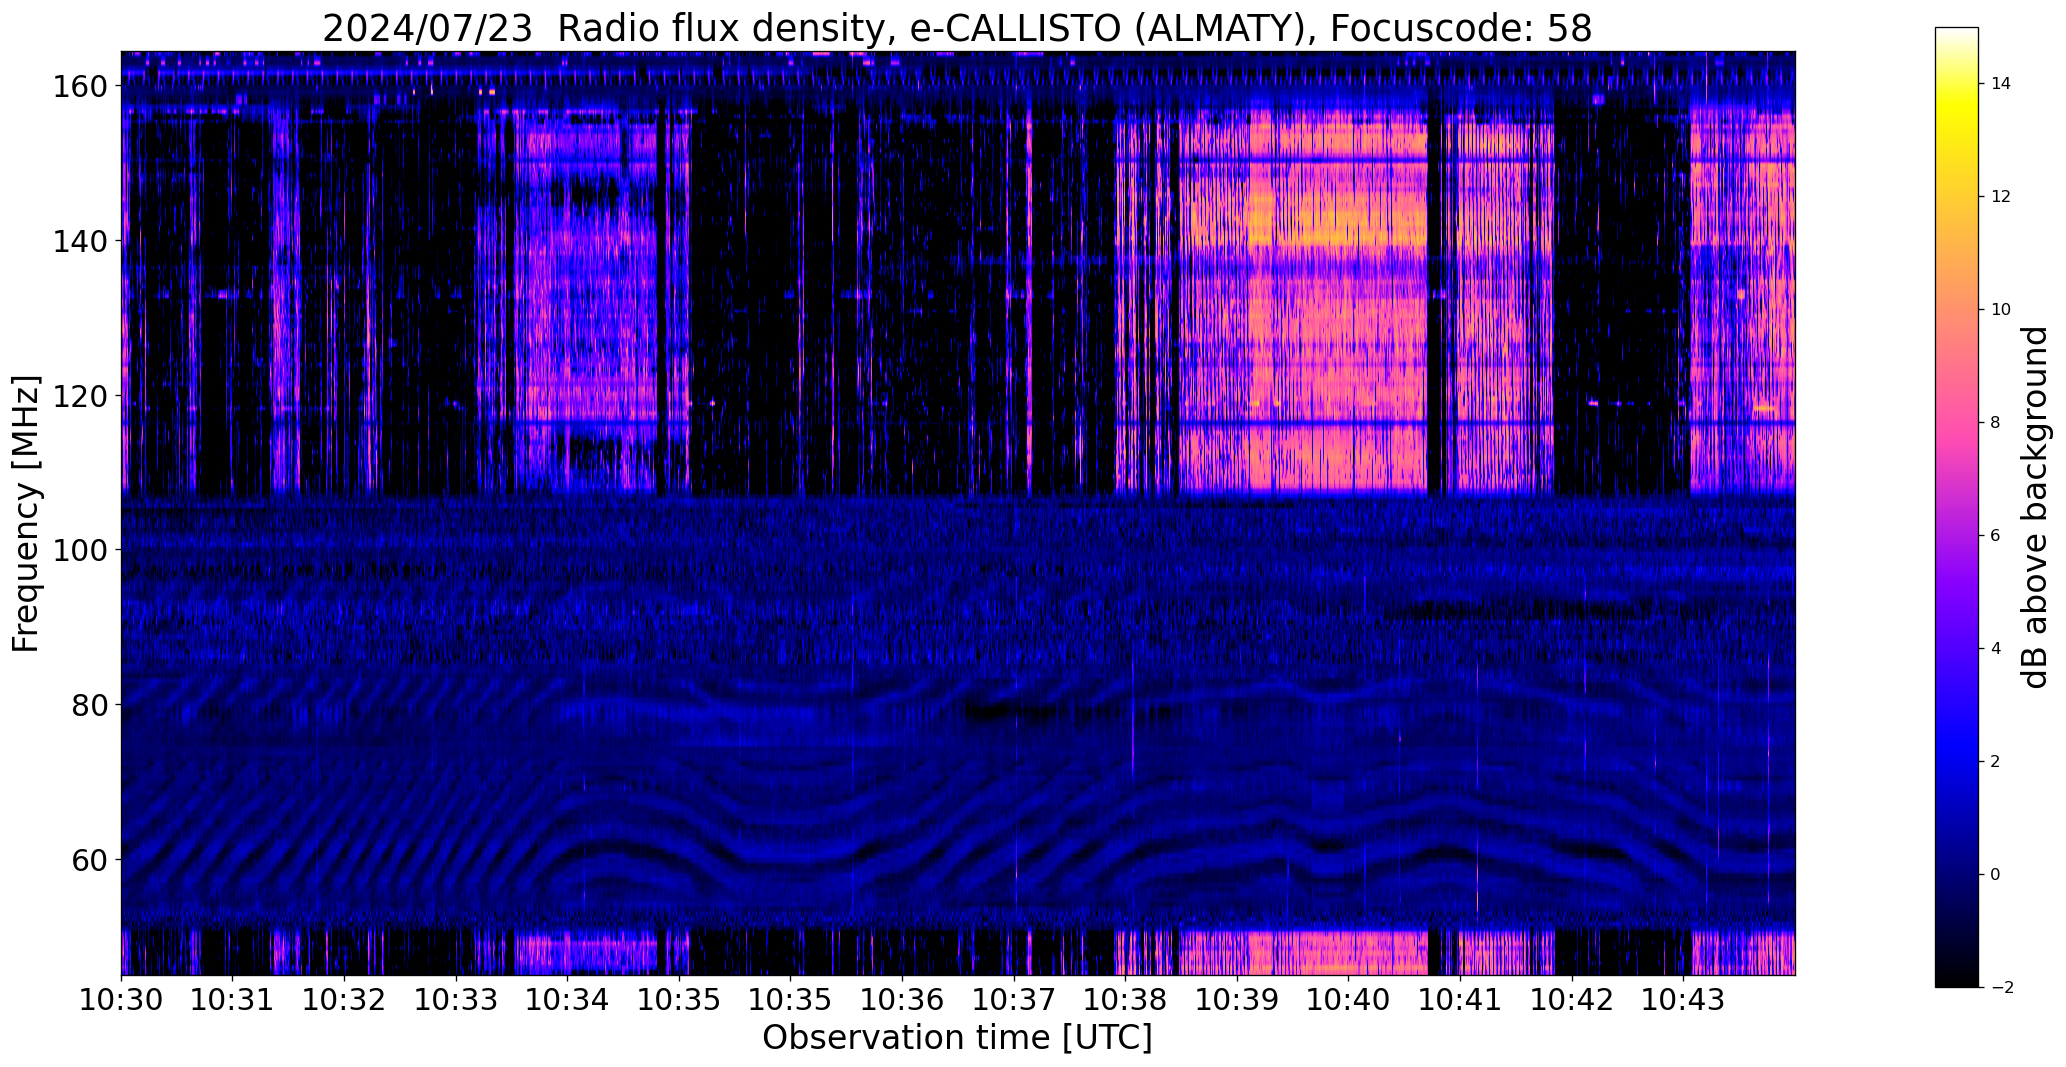This screenshot has height=1067, width=2066.
Task: Click the 10:40 time tick label
Action: pos(1349,1000)
